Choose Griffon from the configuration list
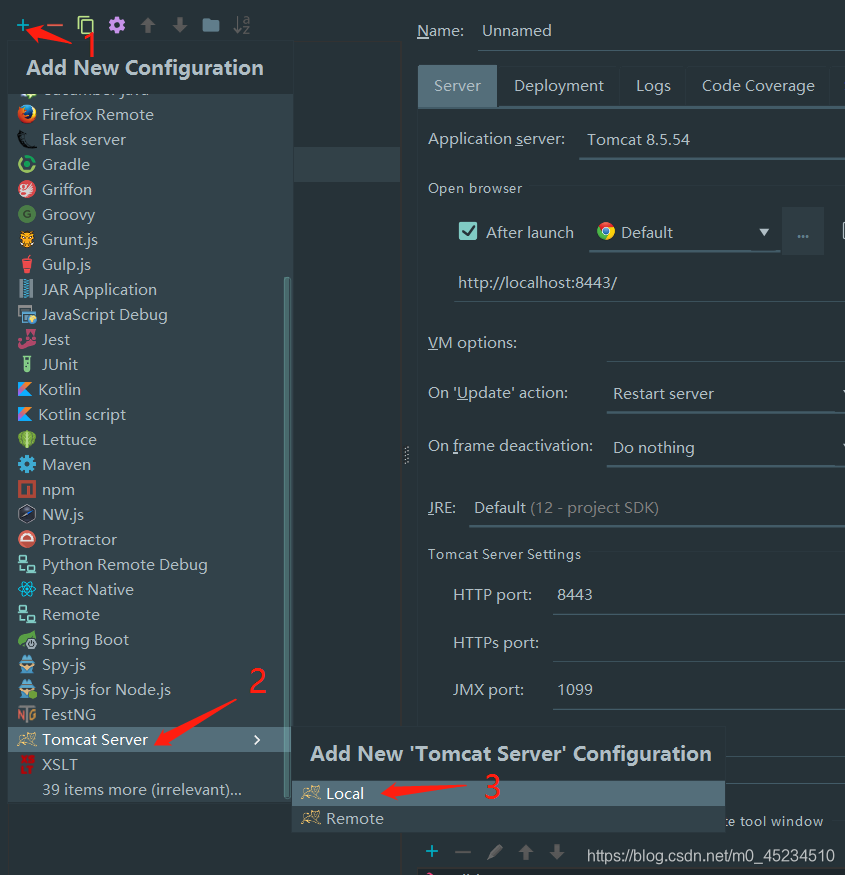Screen dimensions: 845x875 pos(151,190)
